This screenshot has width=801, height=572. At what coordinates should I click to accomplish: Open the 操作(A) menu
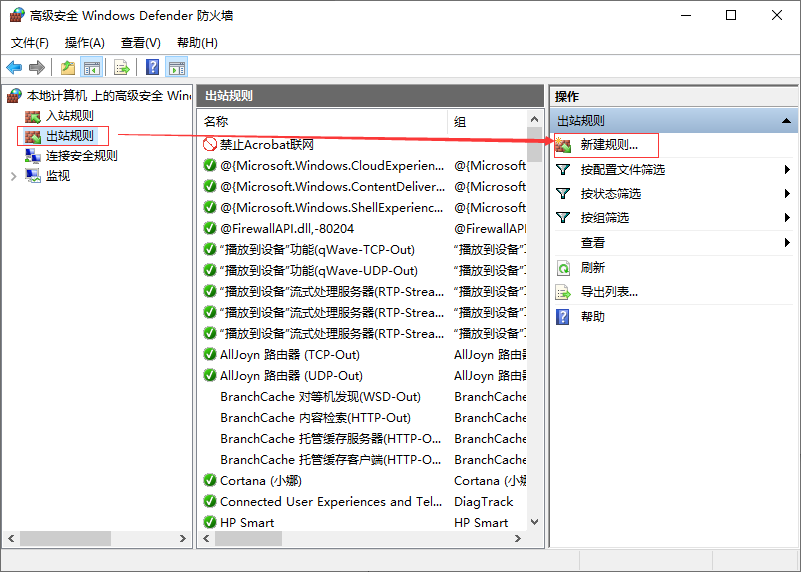84,42
